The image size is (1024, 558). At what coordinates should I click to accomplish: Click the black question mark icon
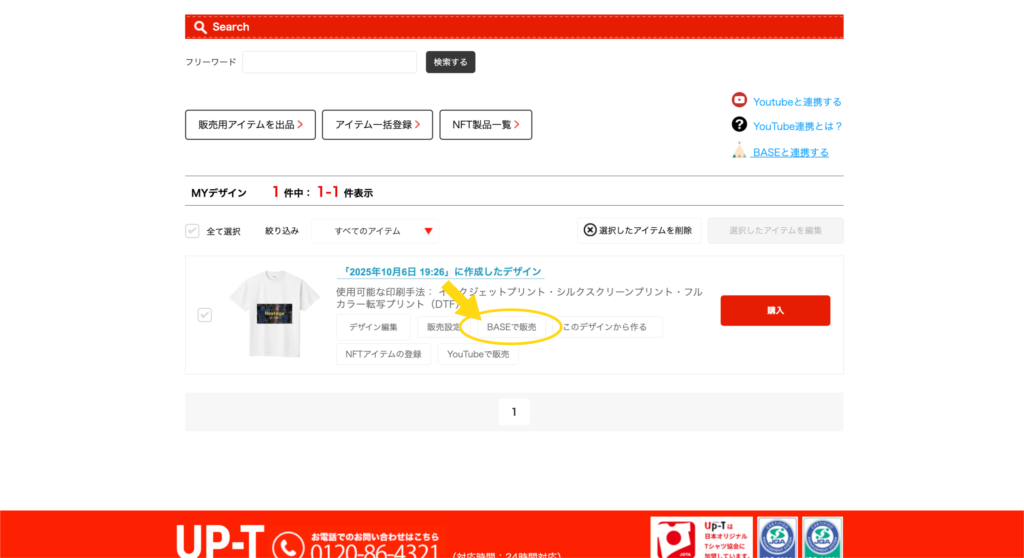click(739, 125)
